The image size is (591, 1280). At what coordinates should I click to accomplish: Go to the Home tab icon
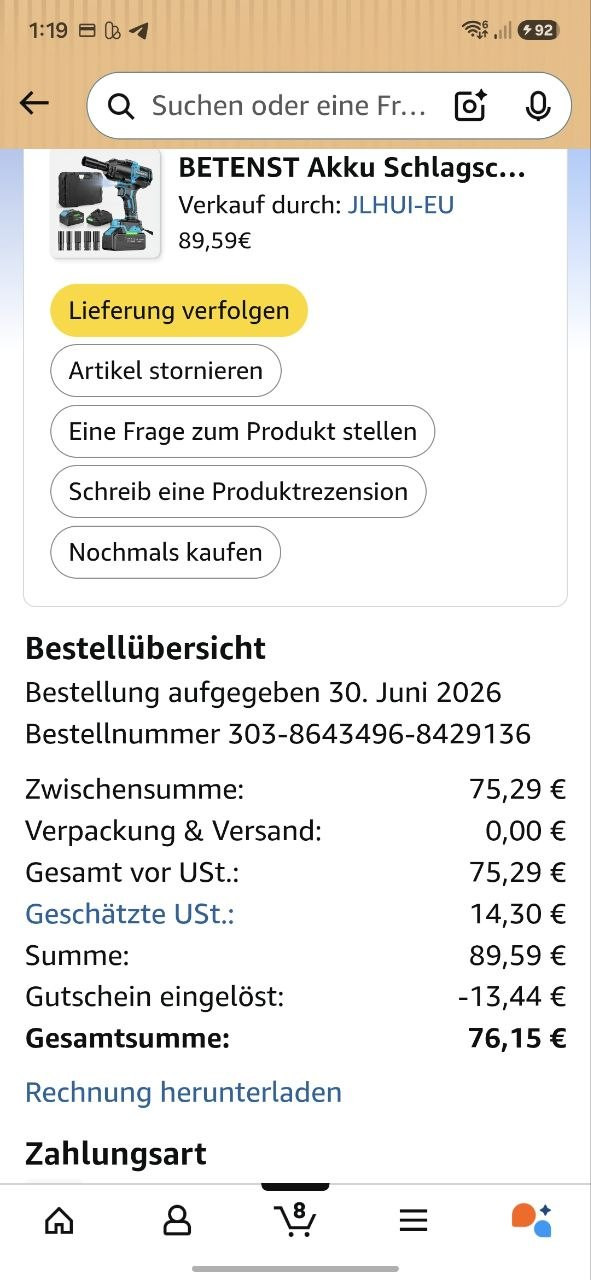(x=59, y=1220)
